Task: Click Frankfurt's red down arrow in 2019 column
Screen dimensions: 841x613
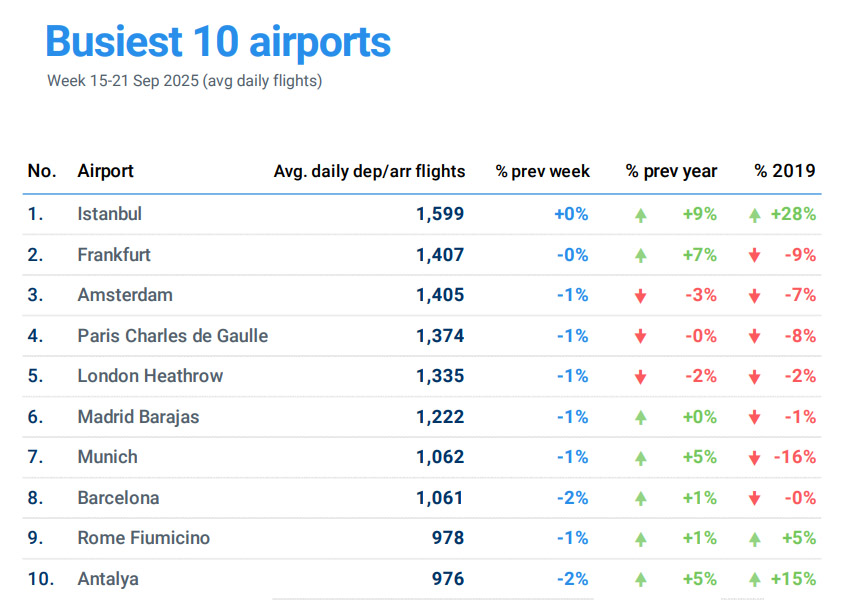Action: (x=755, y=256)
